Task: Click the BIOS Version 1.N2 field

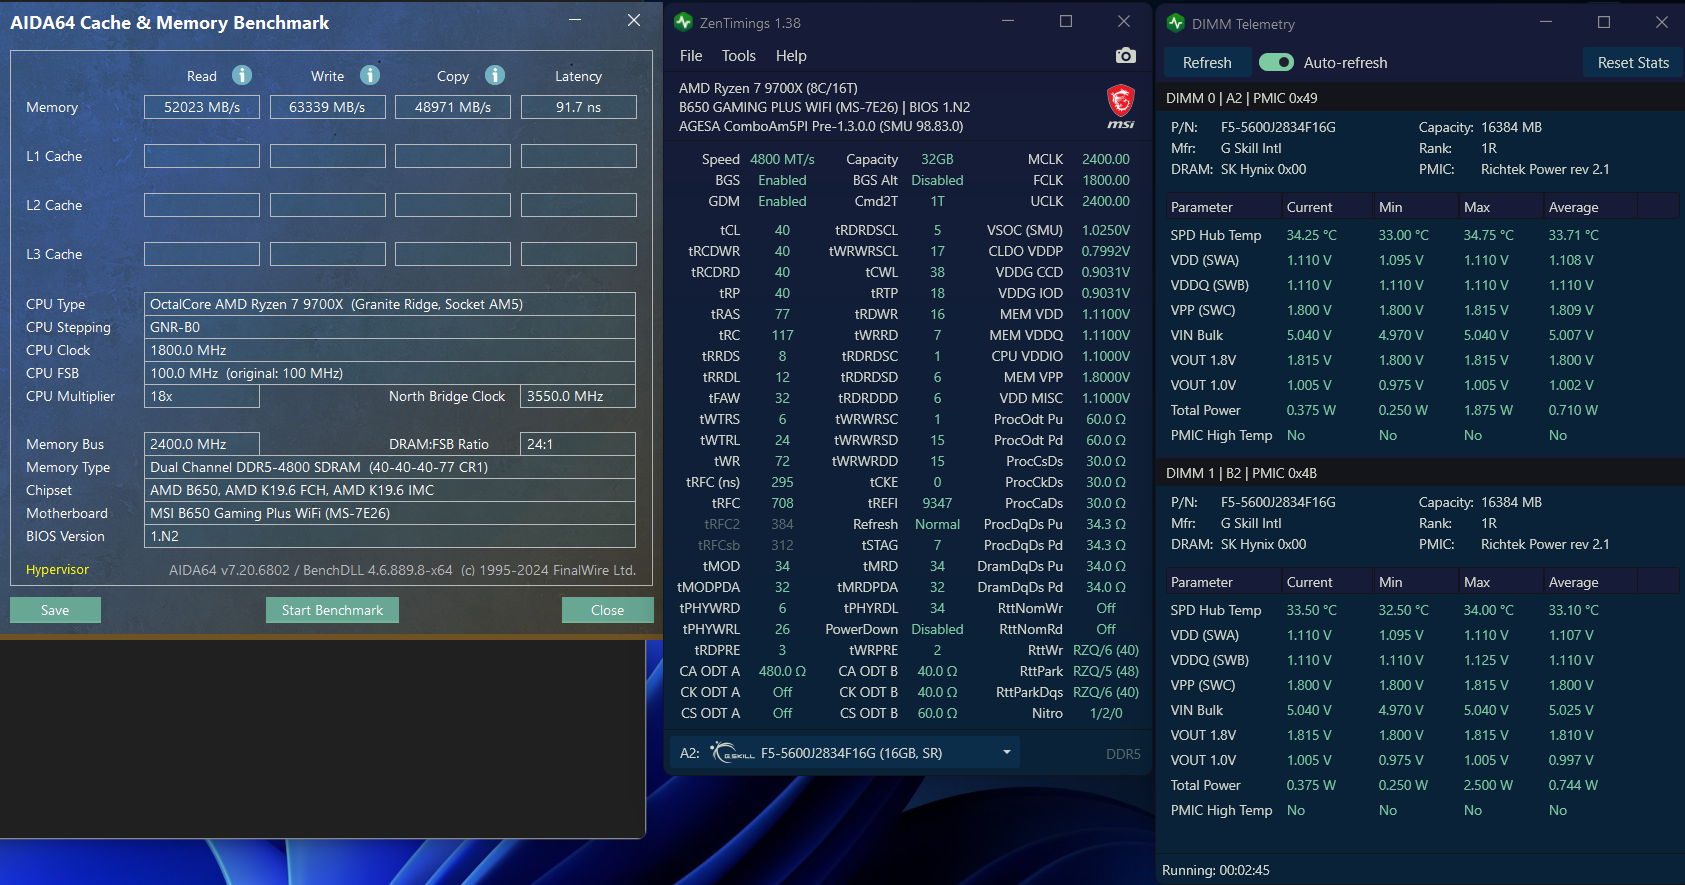Action: coord(390,536)
